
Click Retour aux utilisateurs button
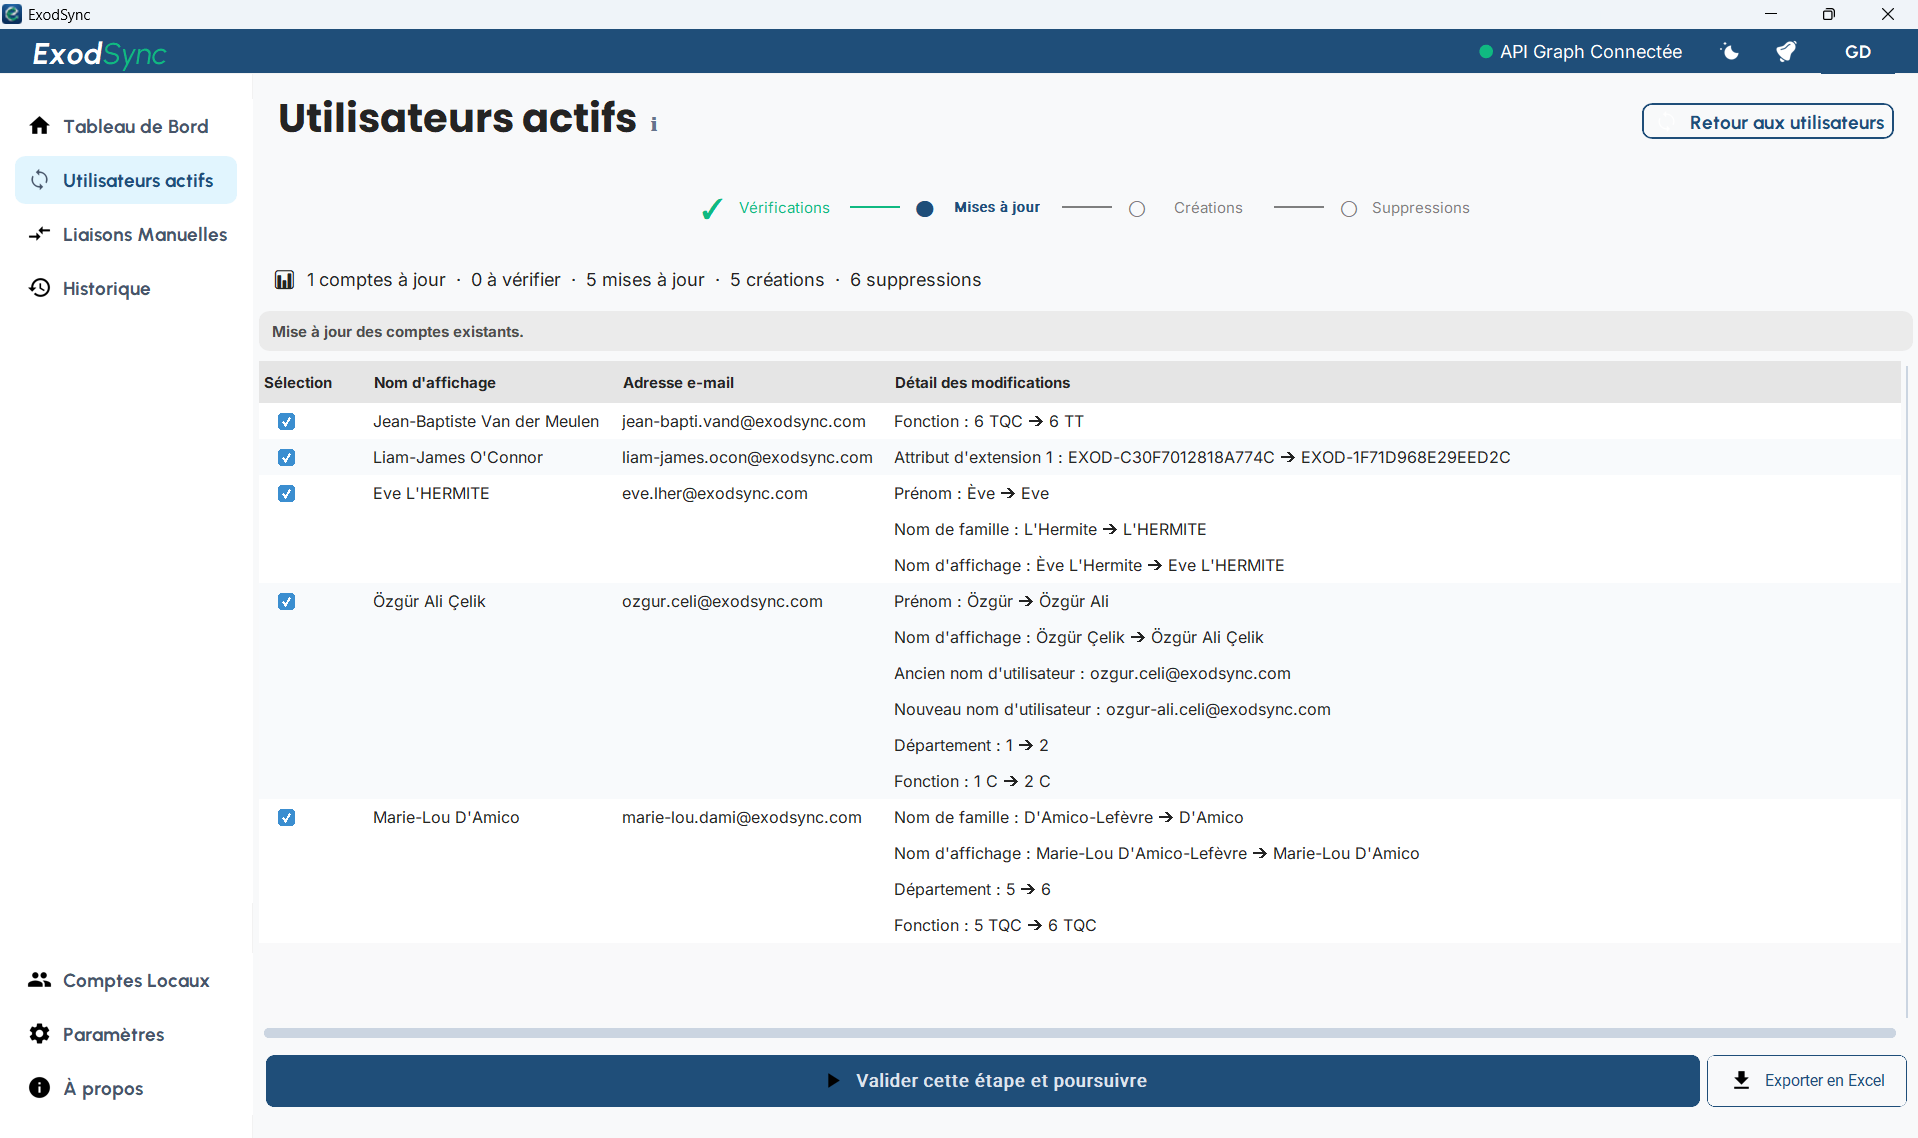(x=1768, y=122)
